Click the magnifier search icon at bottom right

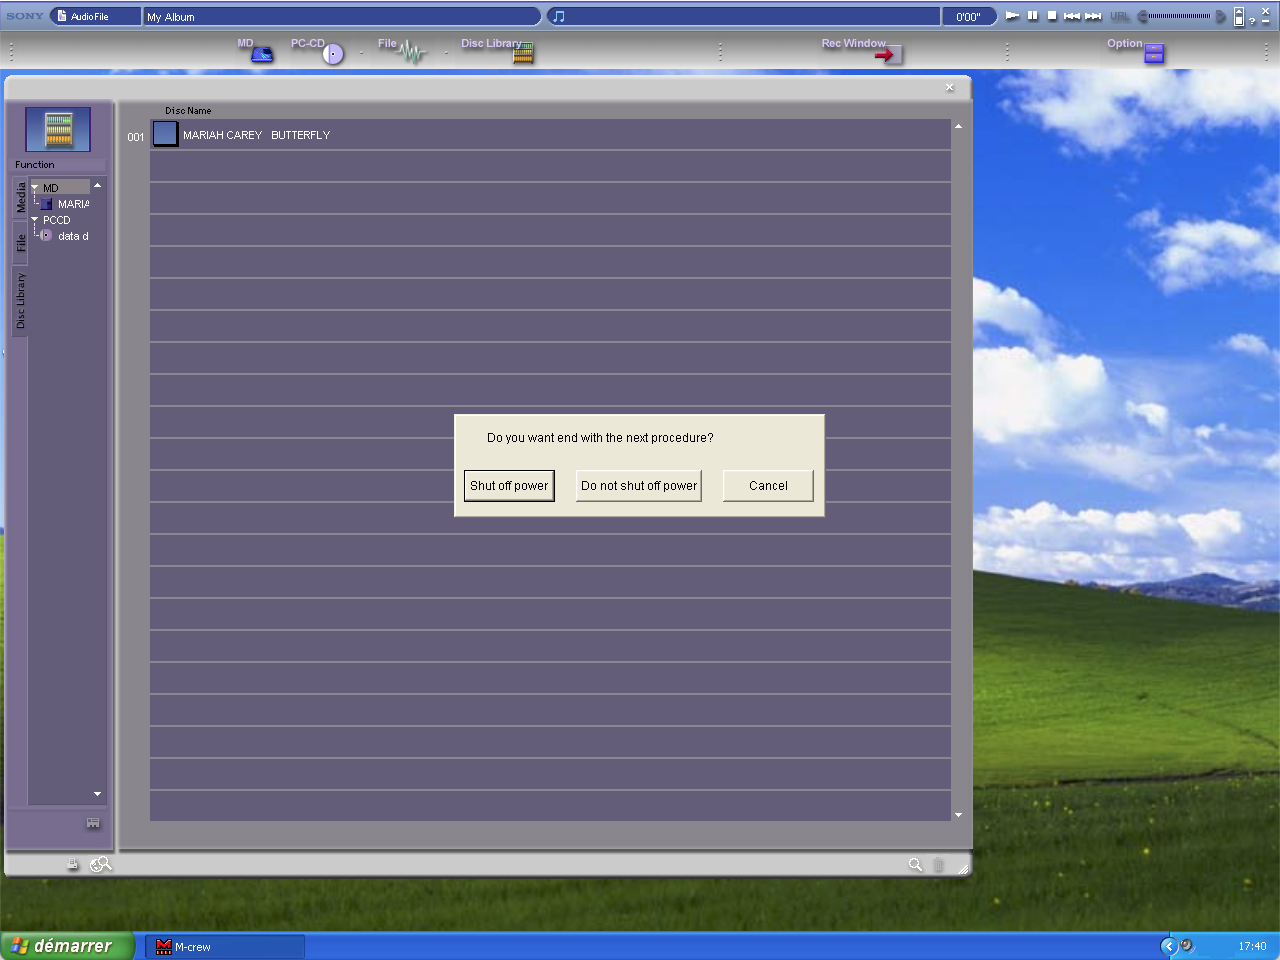pyautogui.click(x=915, y=865)
